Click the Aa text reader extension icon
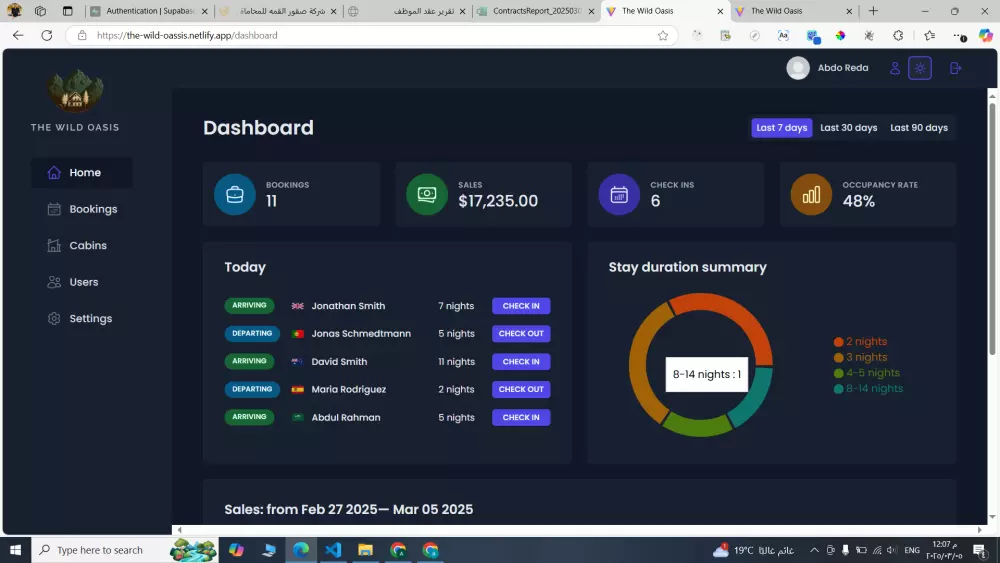This screenshot has width=1000, height=563. tap(783, 36)
